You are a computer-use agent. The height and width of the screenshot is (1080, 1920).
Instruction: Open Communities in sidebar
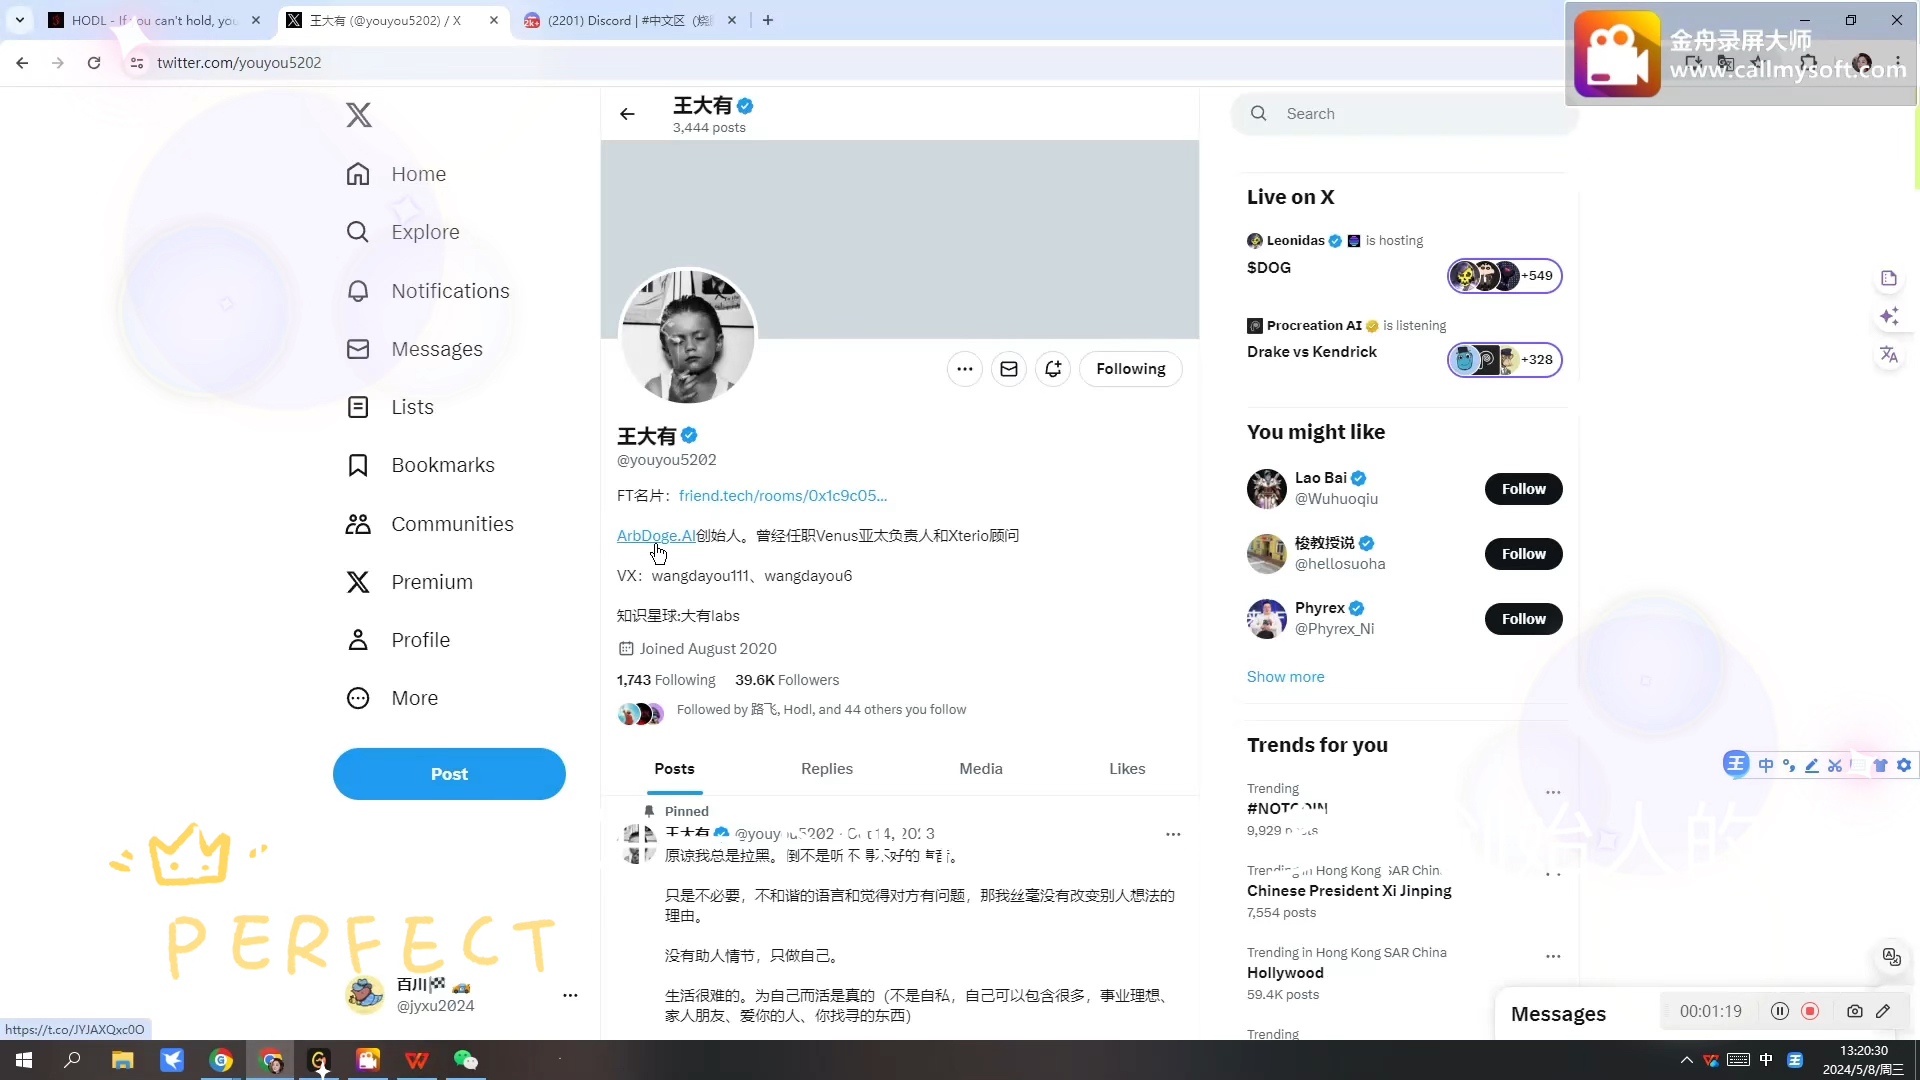point(430,524)
